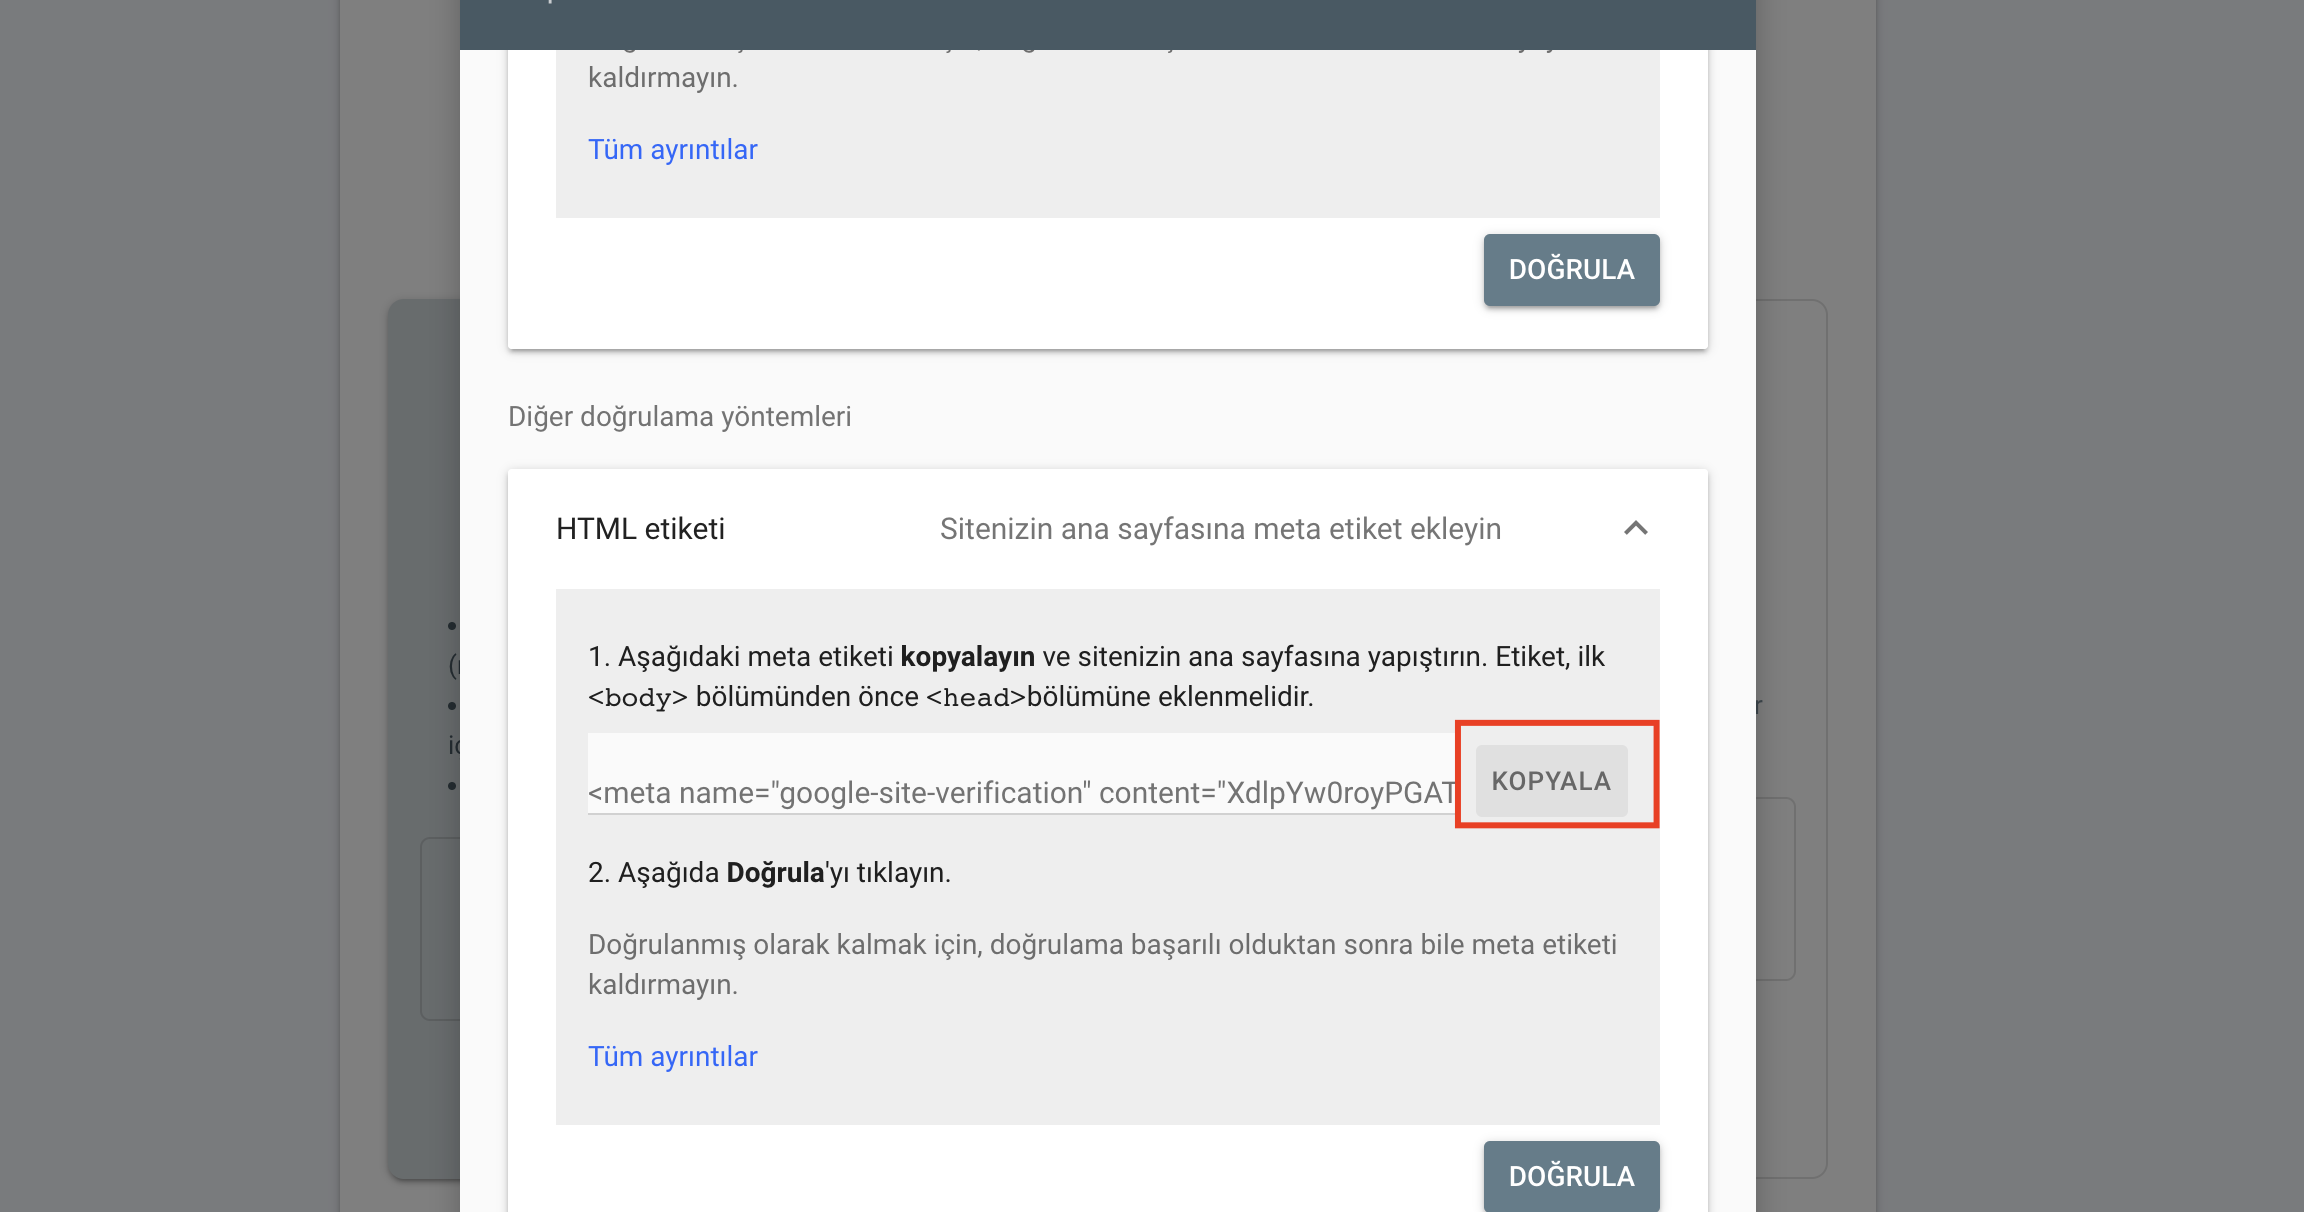Click the collapse arrow icon beside HTML etiketi
The width and height of the screenshot is (2304, 1212).
(x=1637, y=528)
